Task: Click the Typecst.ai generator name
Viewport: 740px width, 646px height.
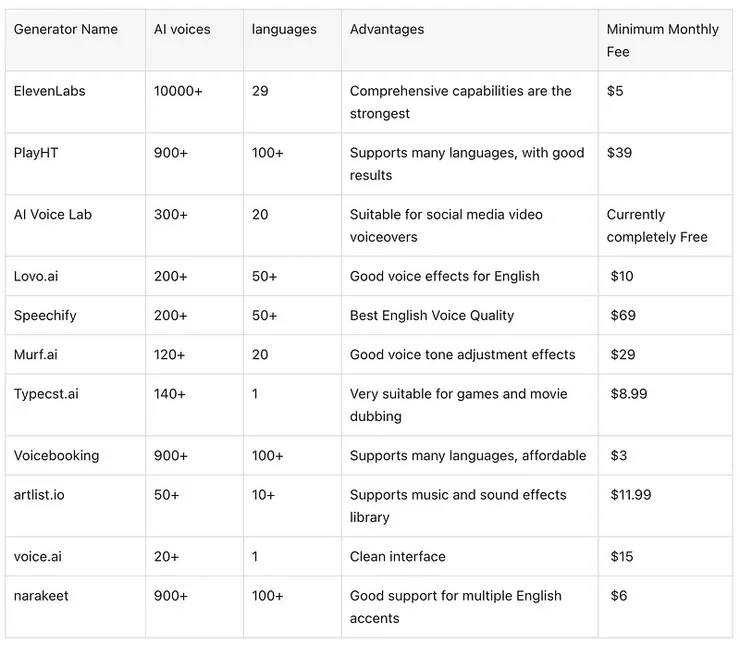Action: pos(46,394)
